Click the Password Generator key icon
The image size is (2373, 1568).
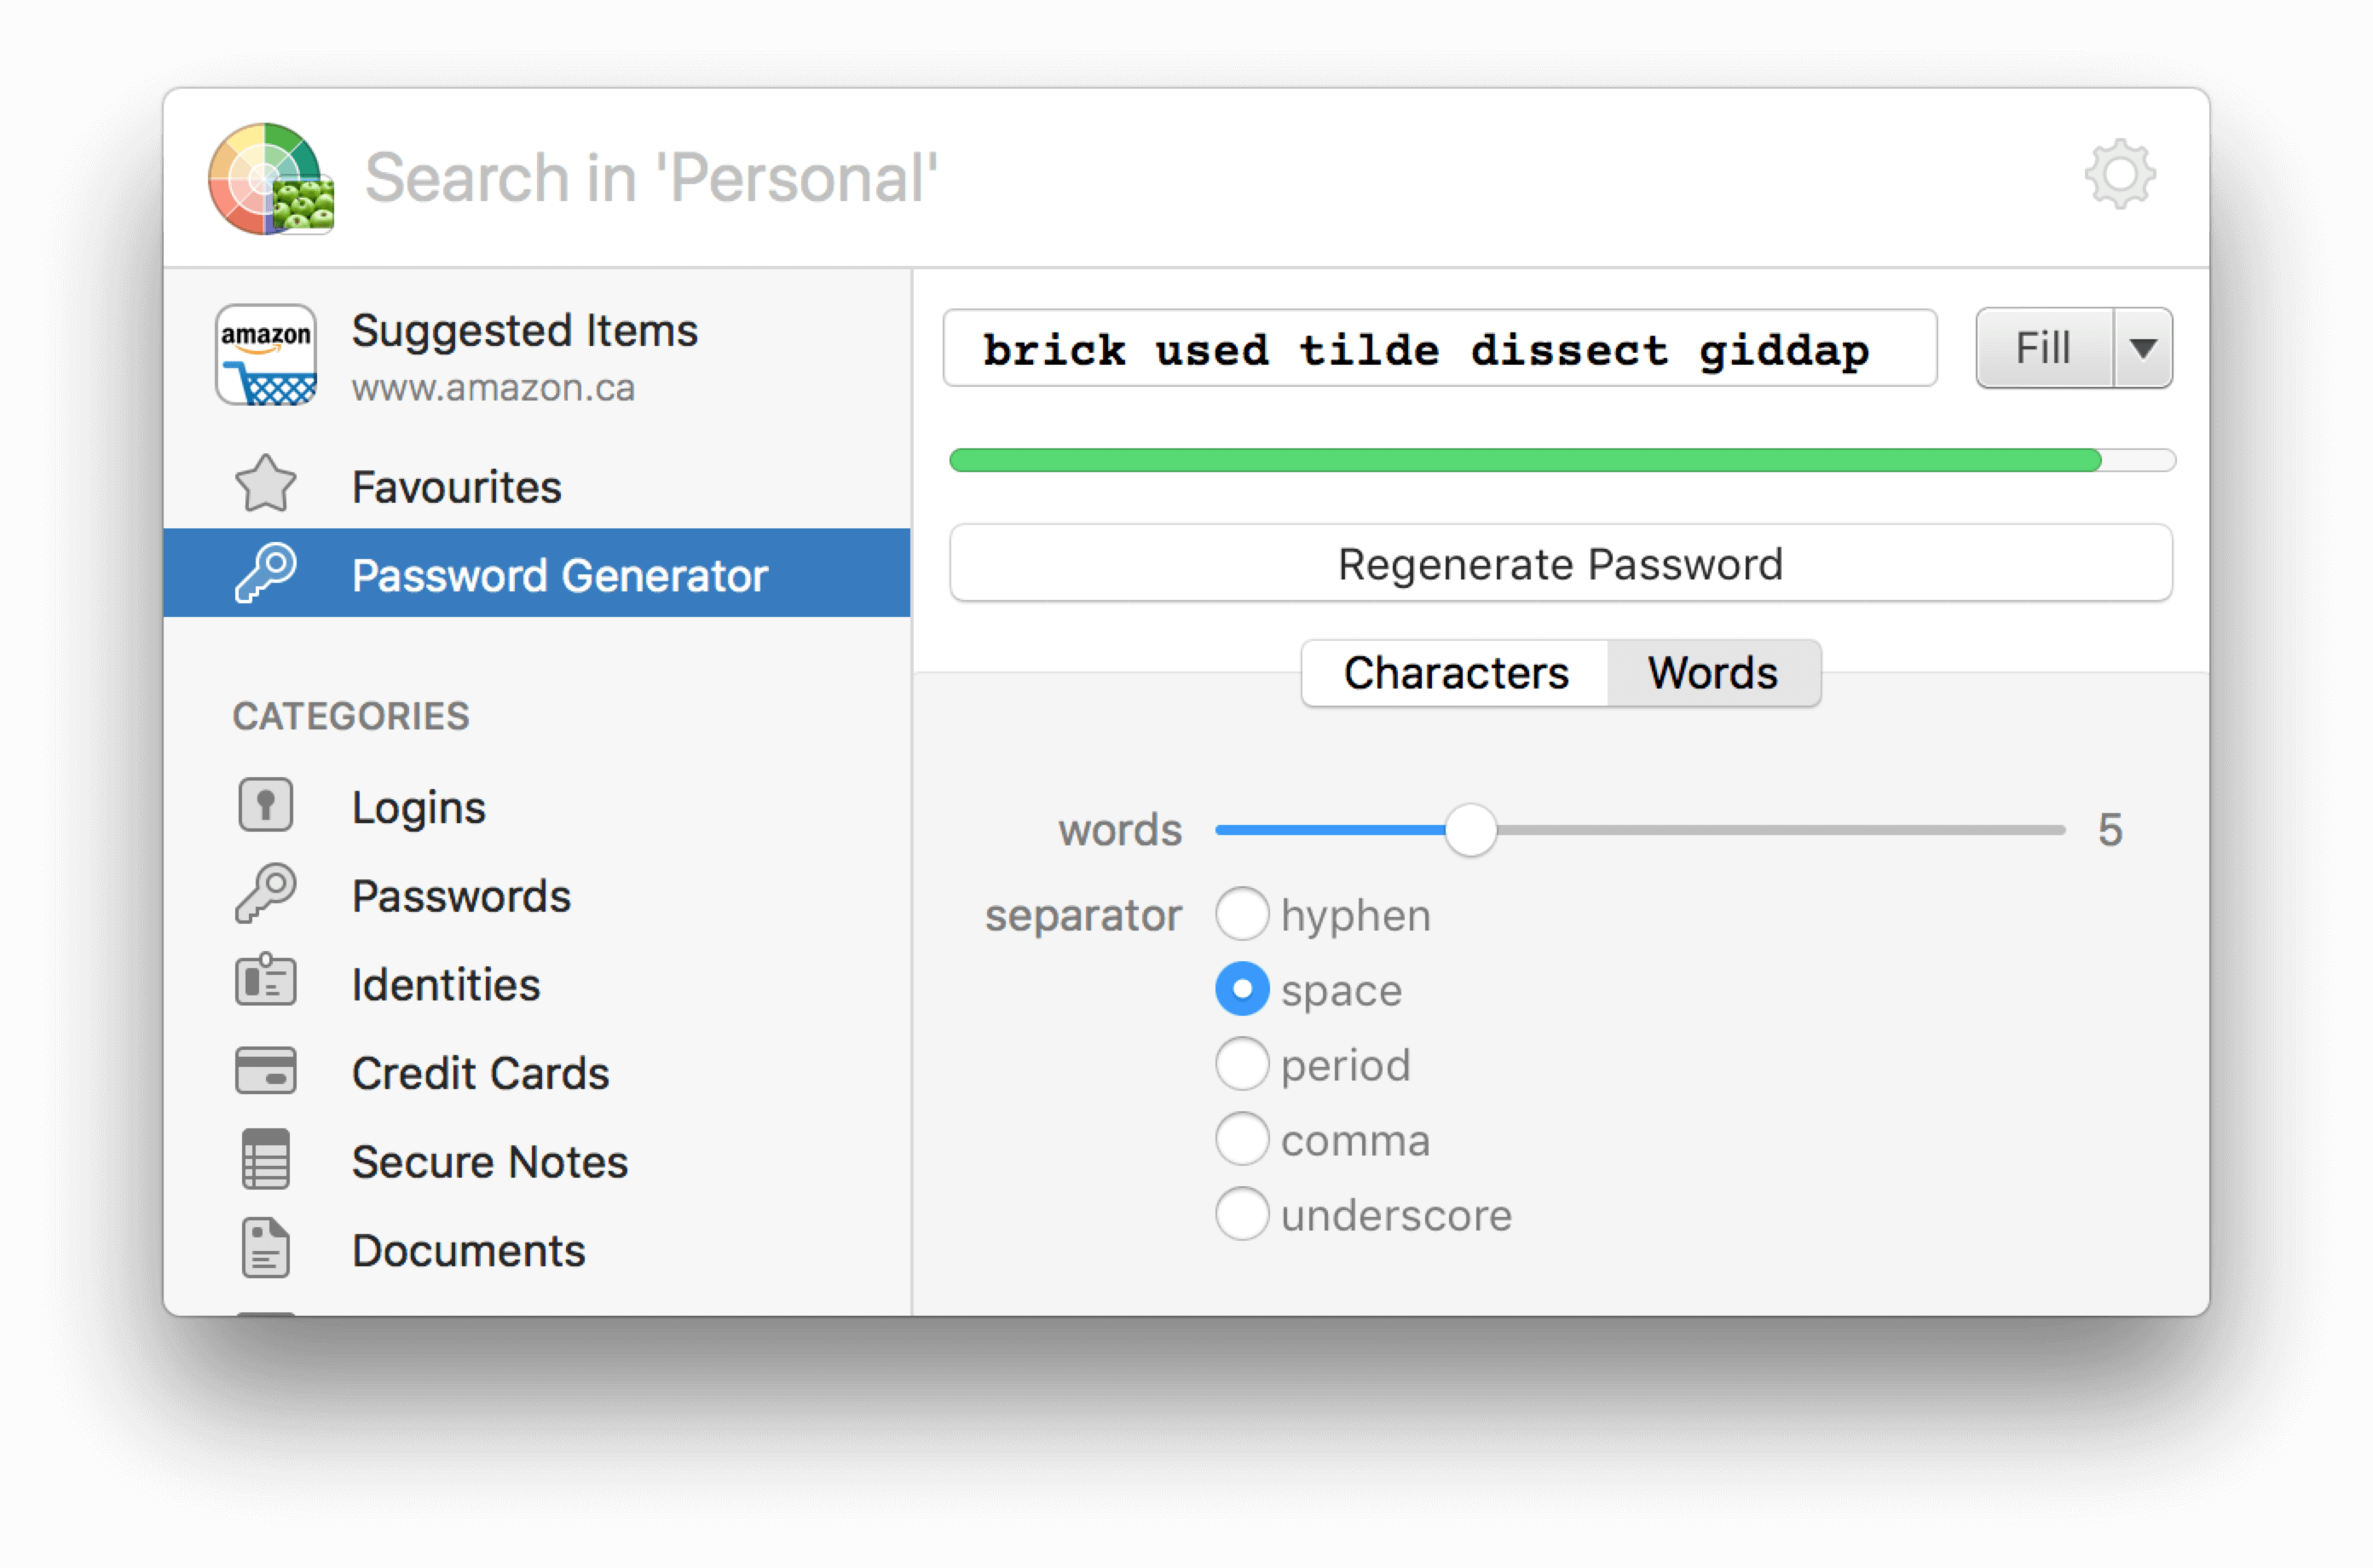pyautogui.click(x=266, y=573)
